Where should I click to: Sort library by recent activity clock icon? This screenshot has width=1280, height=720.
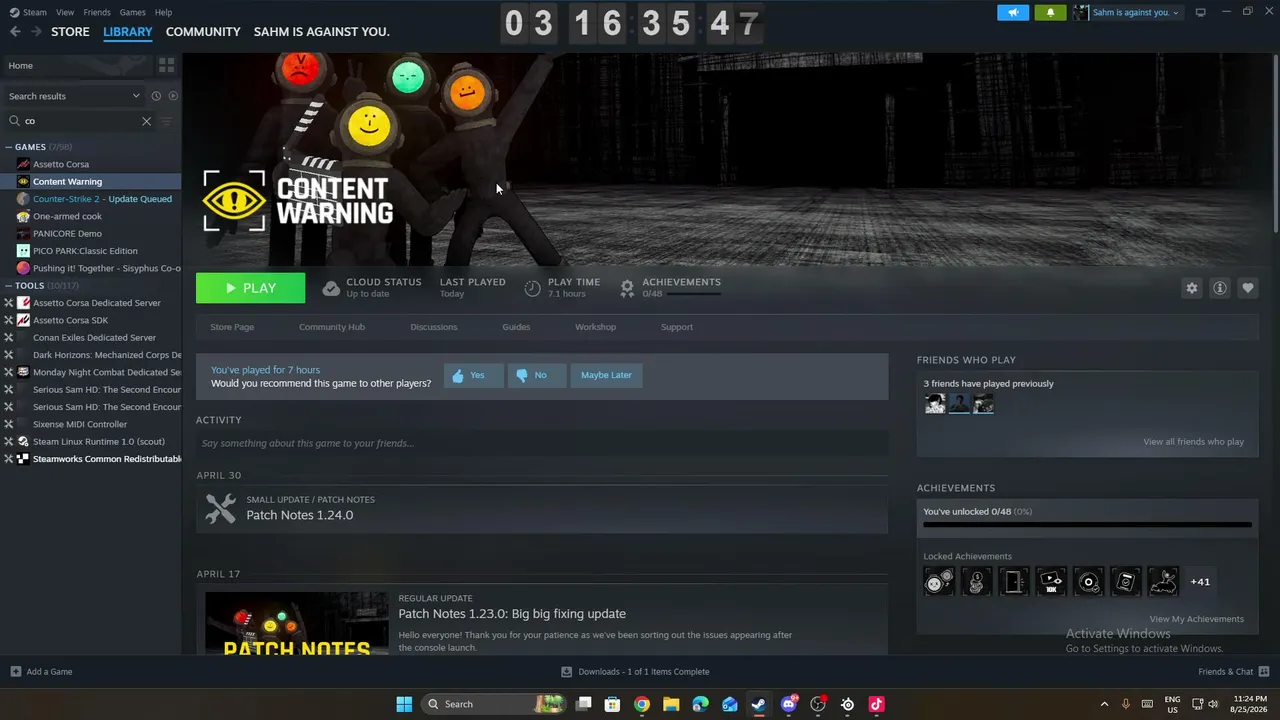pyautogui.click(x=156, y=96)
